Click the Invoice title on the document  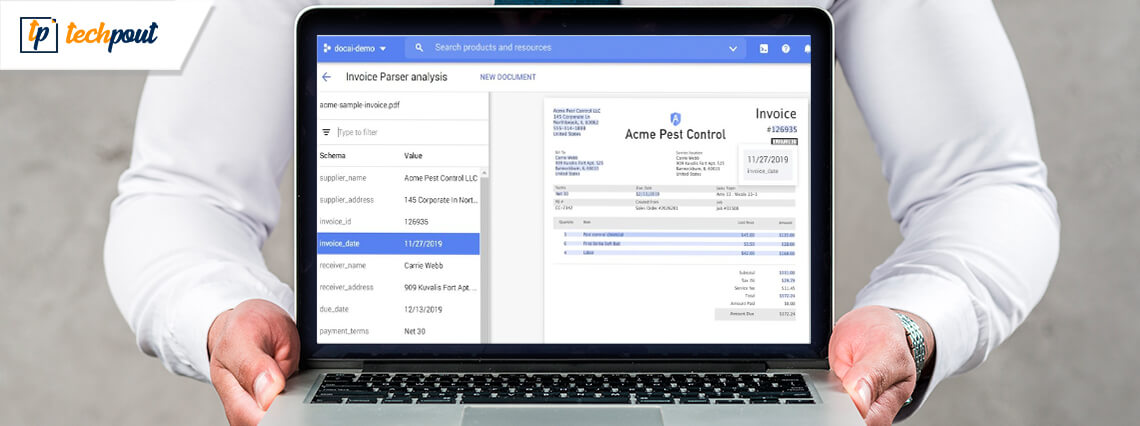(x=776, y=113)
